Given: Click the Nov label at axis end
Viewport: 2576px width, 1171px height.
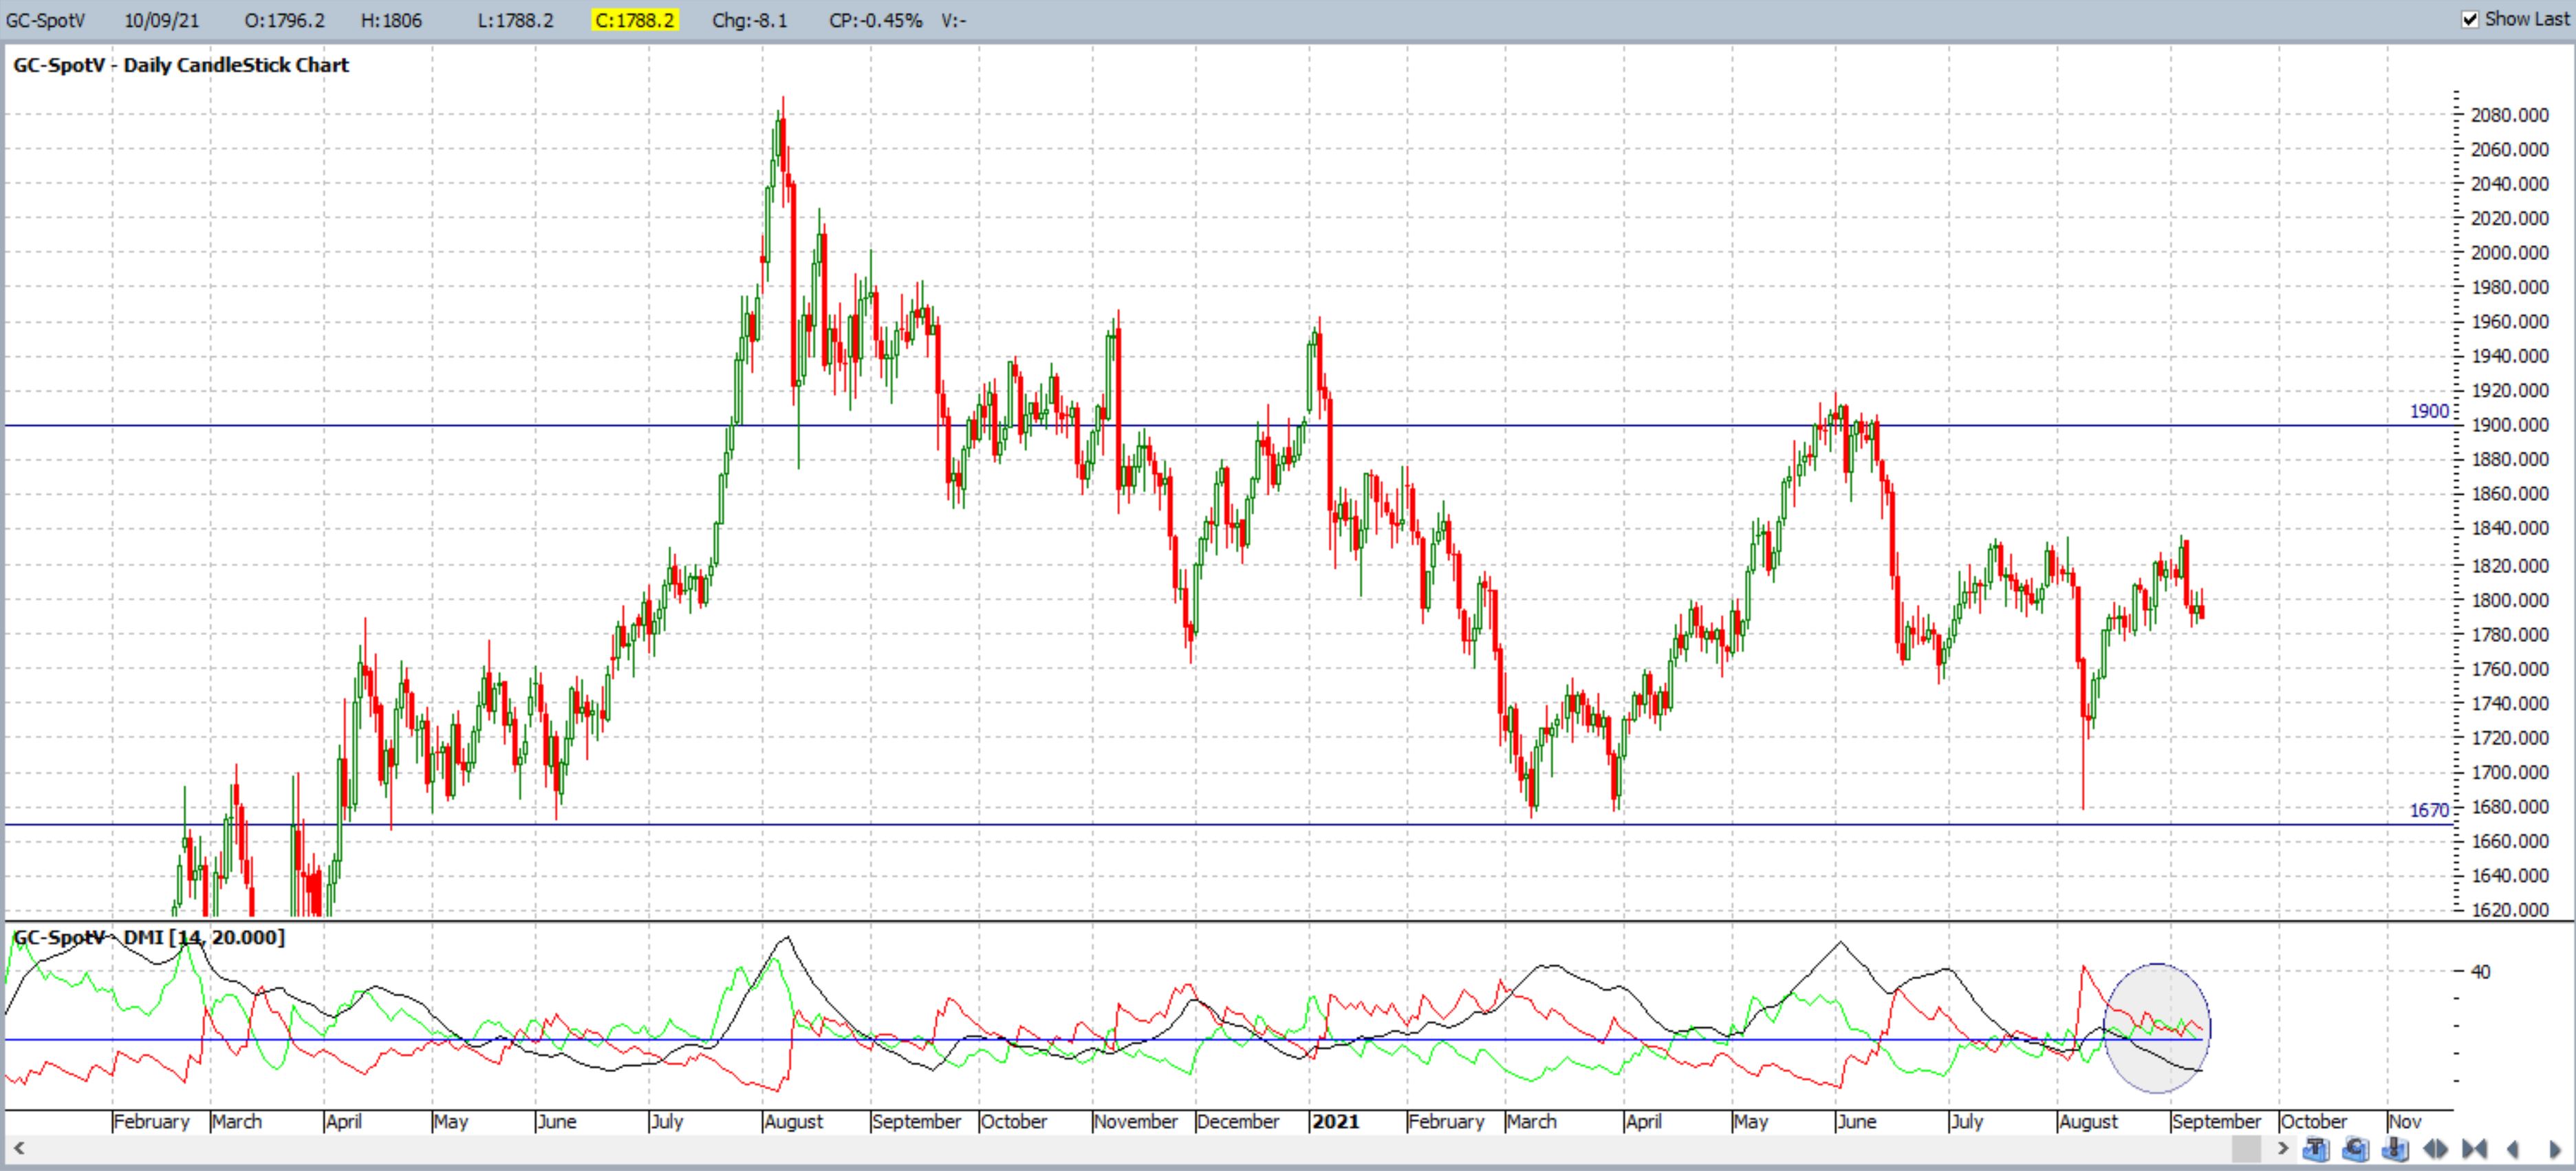Looking at the screenshot, I should [x=2404, y=1121].
